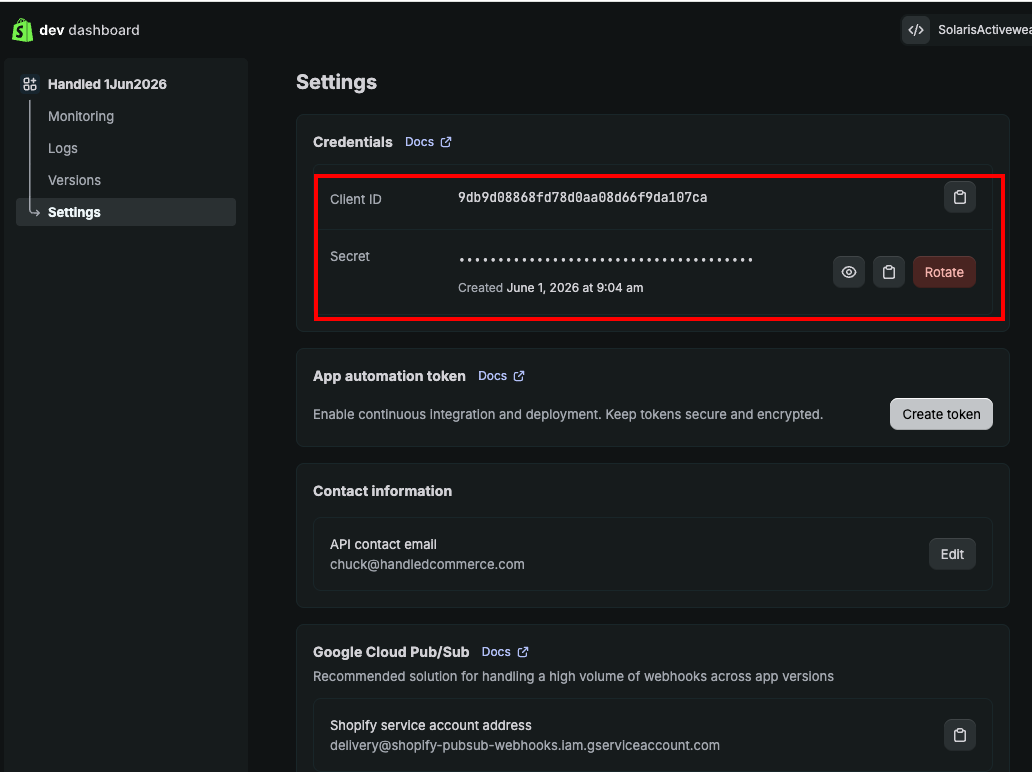This screenshot has width=1032, height=772.
Task: Copy the Client ID to the clipboard
Action: click(960, 197)
